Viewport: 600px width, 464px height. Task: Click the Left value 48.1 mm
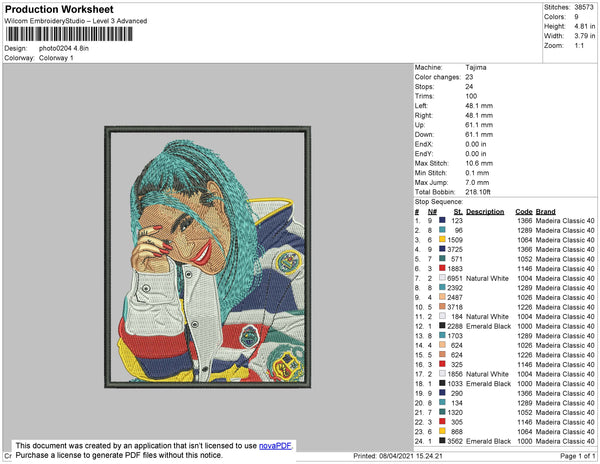[479, 106]
